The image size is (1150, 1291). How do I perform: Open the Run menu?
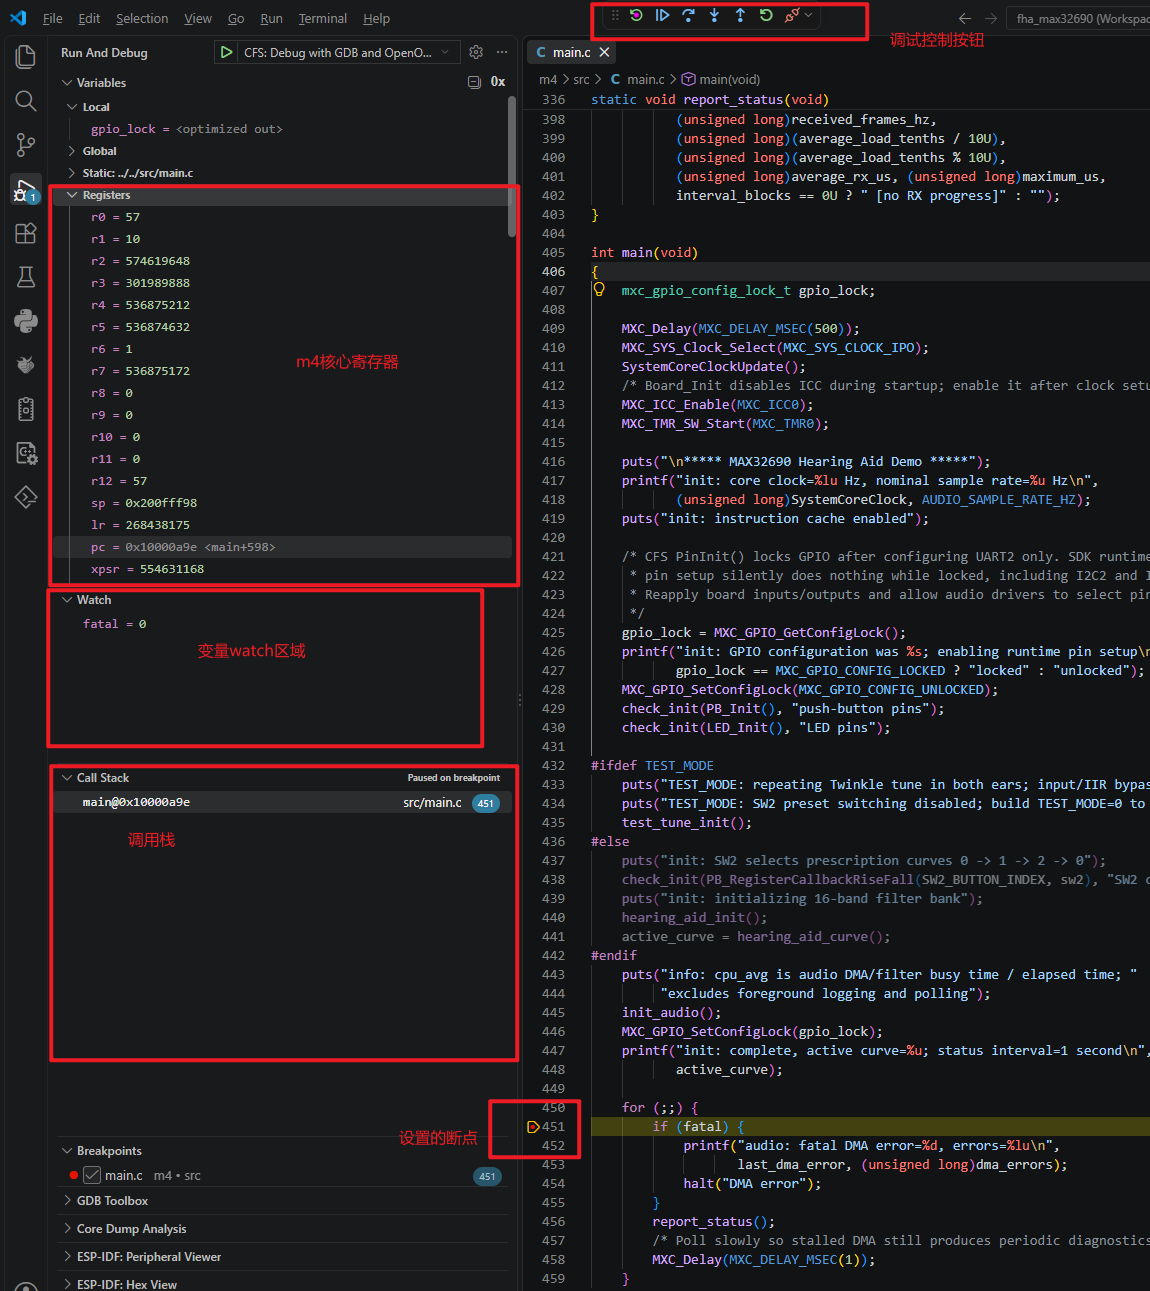tap(271, 18)
